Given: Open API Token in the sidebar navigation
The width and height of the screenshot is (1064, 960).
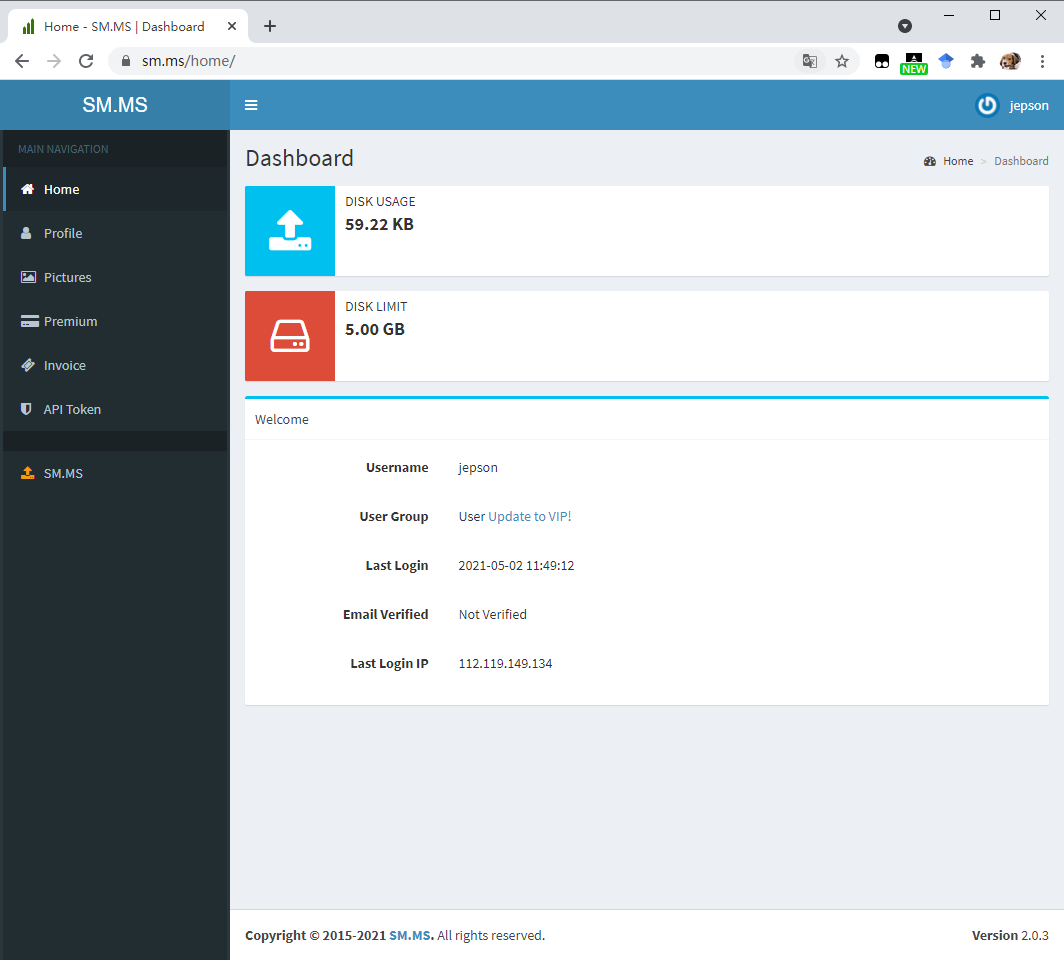Looking at the screenshot, I should pos(115,409).
